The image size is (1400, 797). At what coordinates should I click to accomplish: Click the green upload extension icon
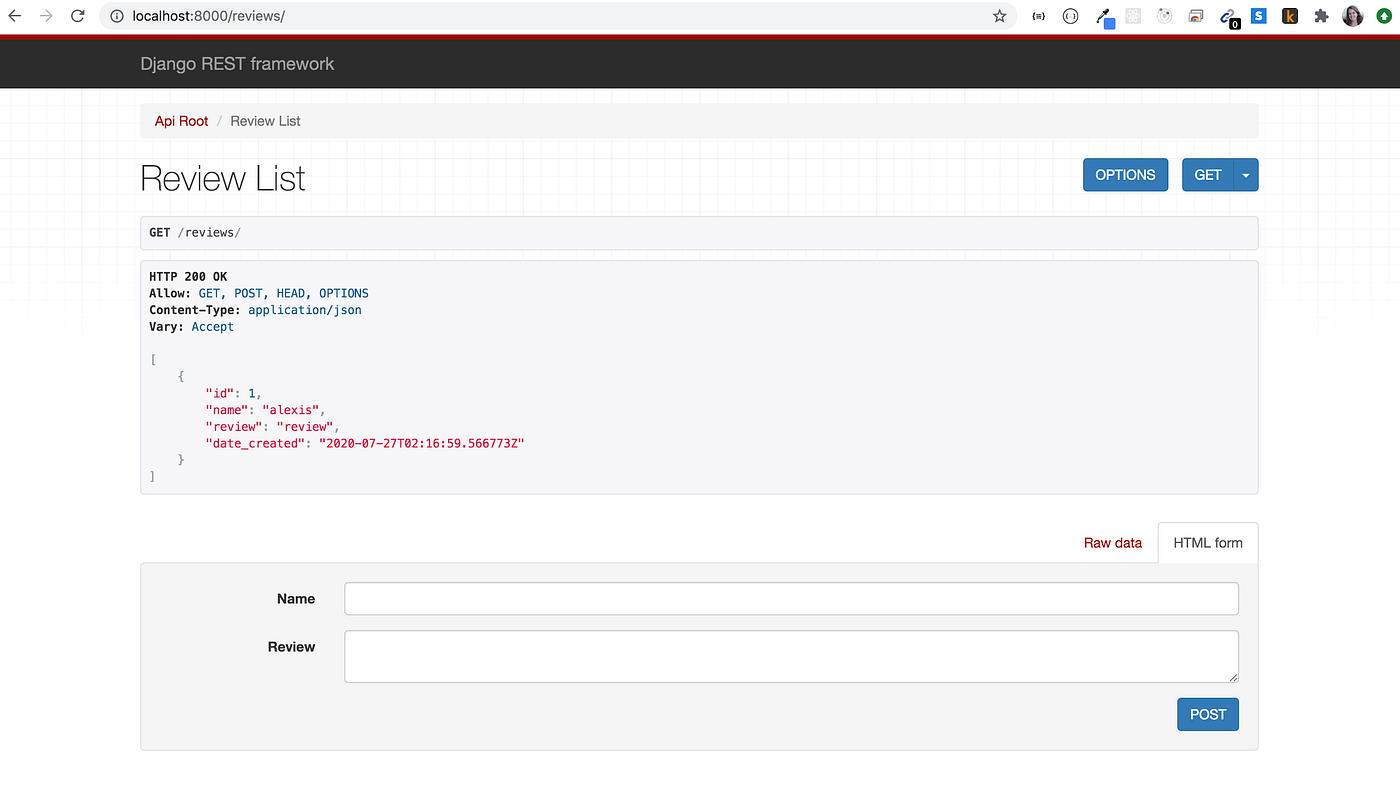(x=1384, y=15)
